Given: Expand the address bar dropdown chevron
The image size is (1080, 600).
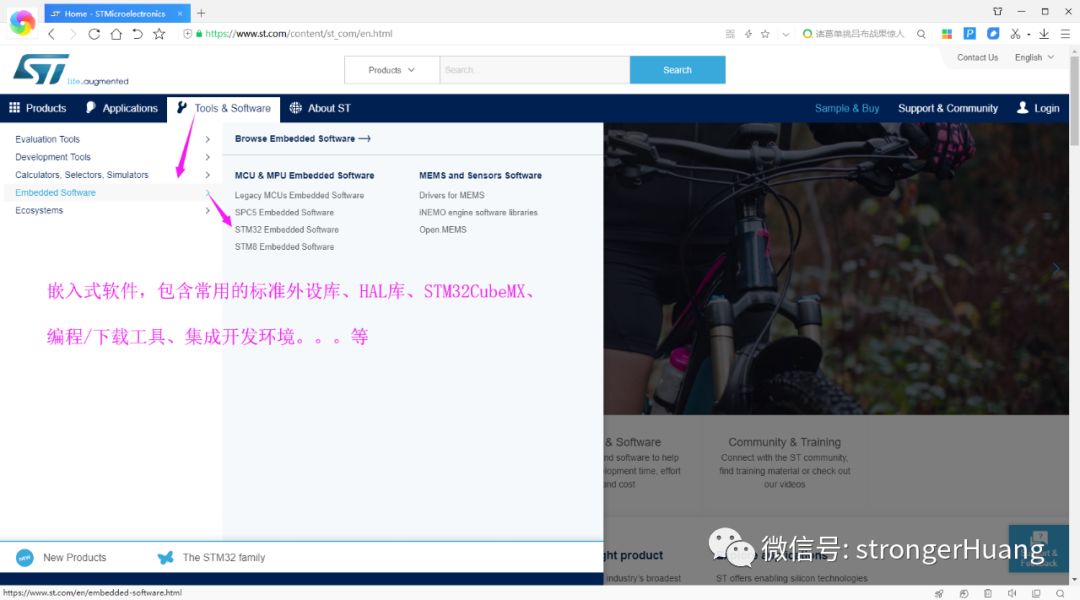Looking at the screenshot, I should click(x=785, y=34).
